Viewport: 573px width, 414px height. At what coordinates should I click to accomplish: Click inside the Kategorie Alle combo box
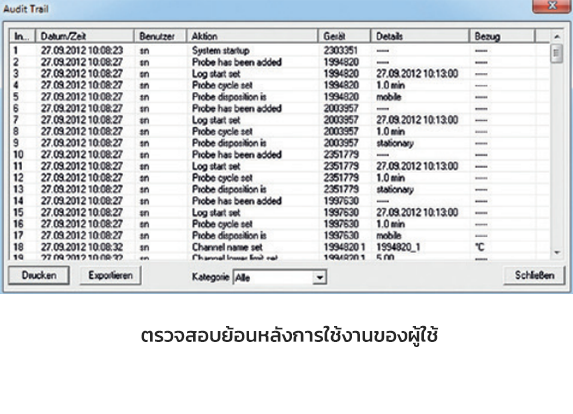coord(280,277)
